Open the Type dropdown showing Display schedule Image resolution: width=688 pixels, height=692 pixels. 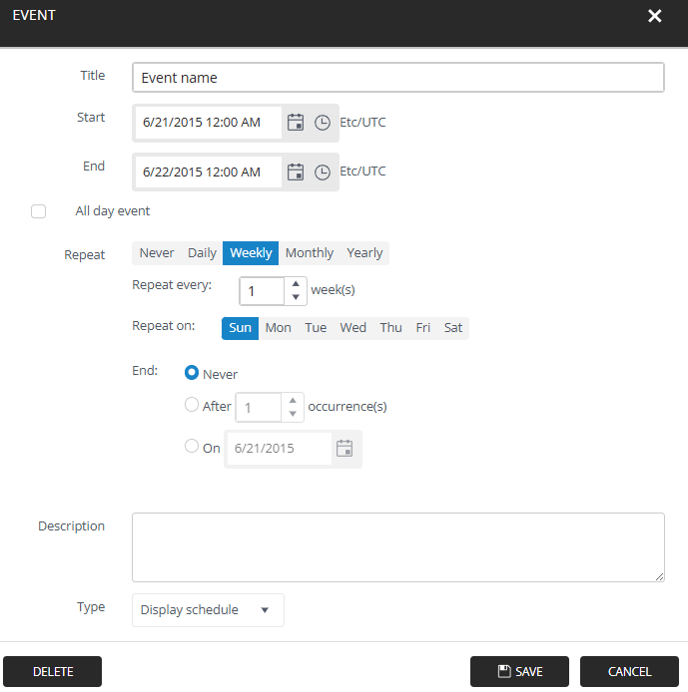tap(208, 610)
